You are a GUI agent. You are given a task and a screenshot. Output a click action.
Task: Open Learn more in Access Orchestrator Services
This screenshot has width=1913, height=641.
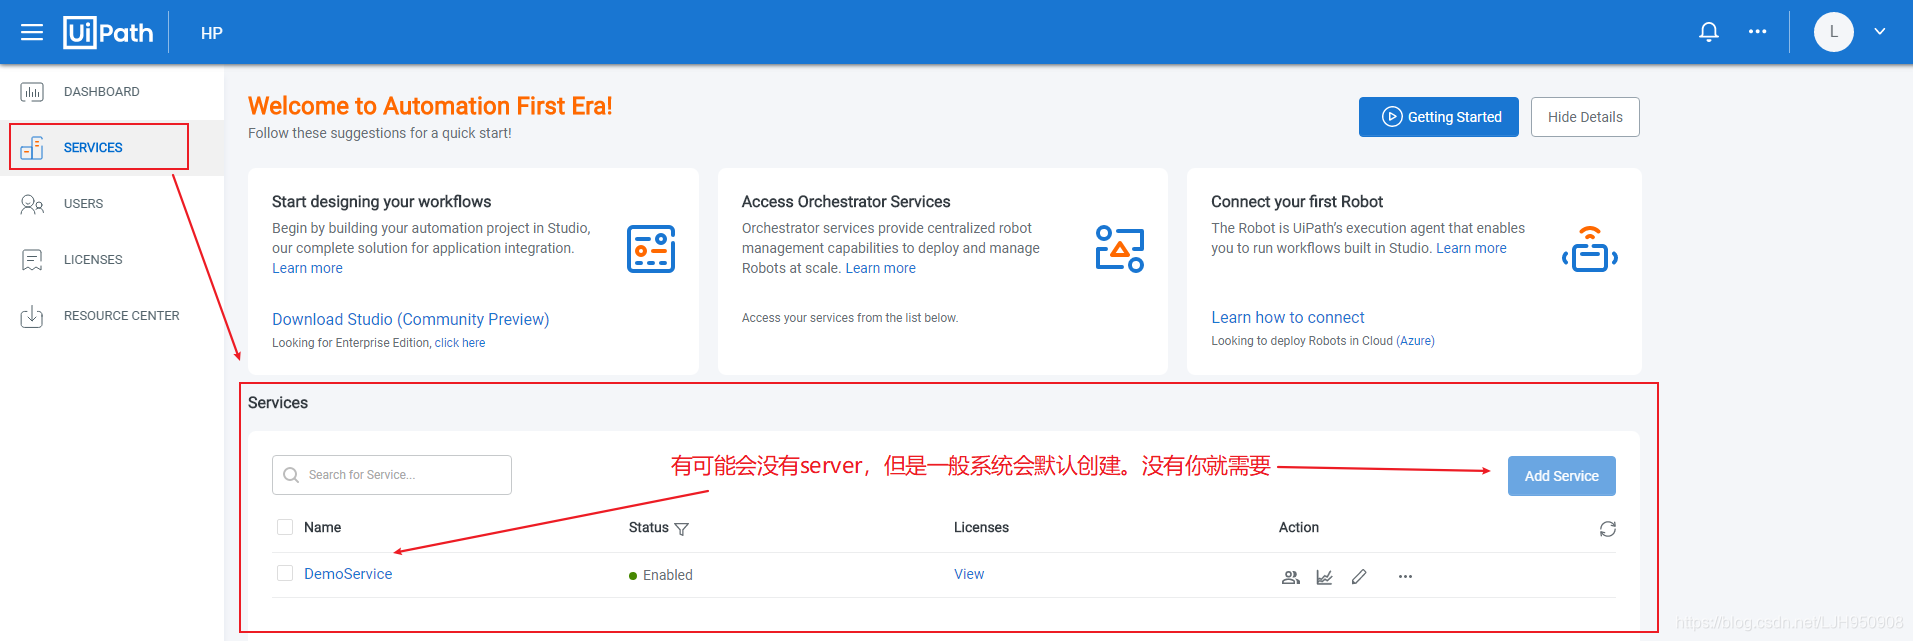pos(880,268)
